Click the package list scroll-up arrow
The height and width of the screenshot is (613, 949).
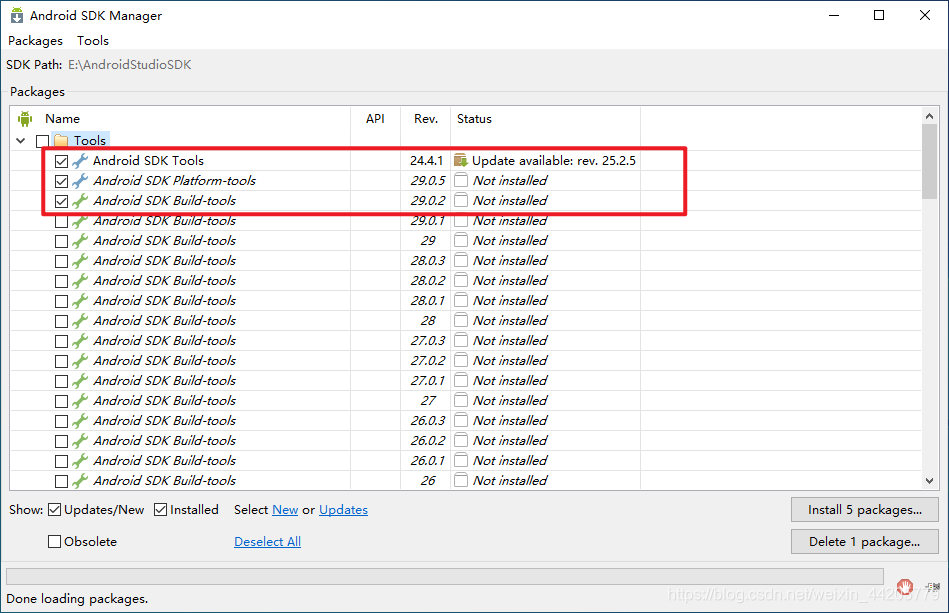[930, 116]
